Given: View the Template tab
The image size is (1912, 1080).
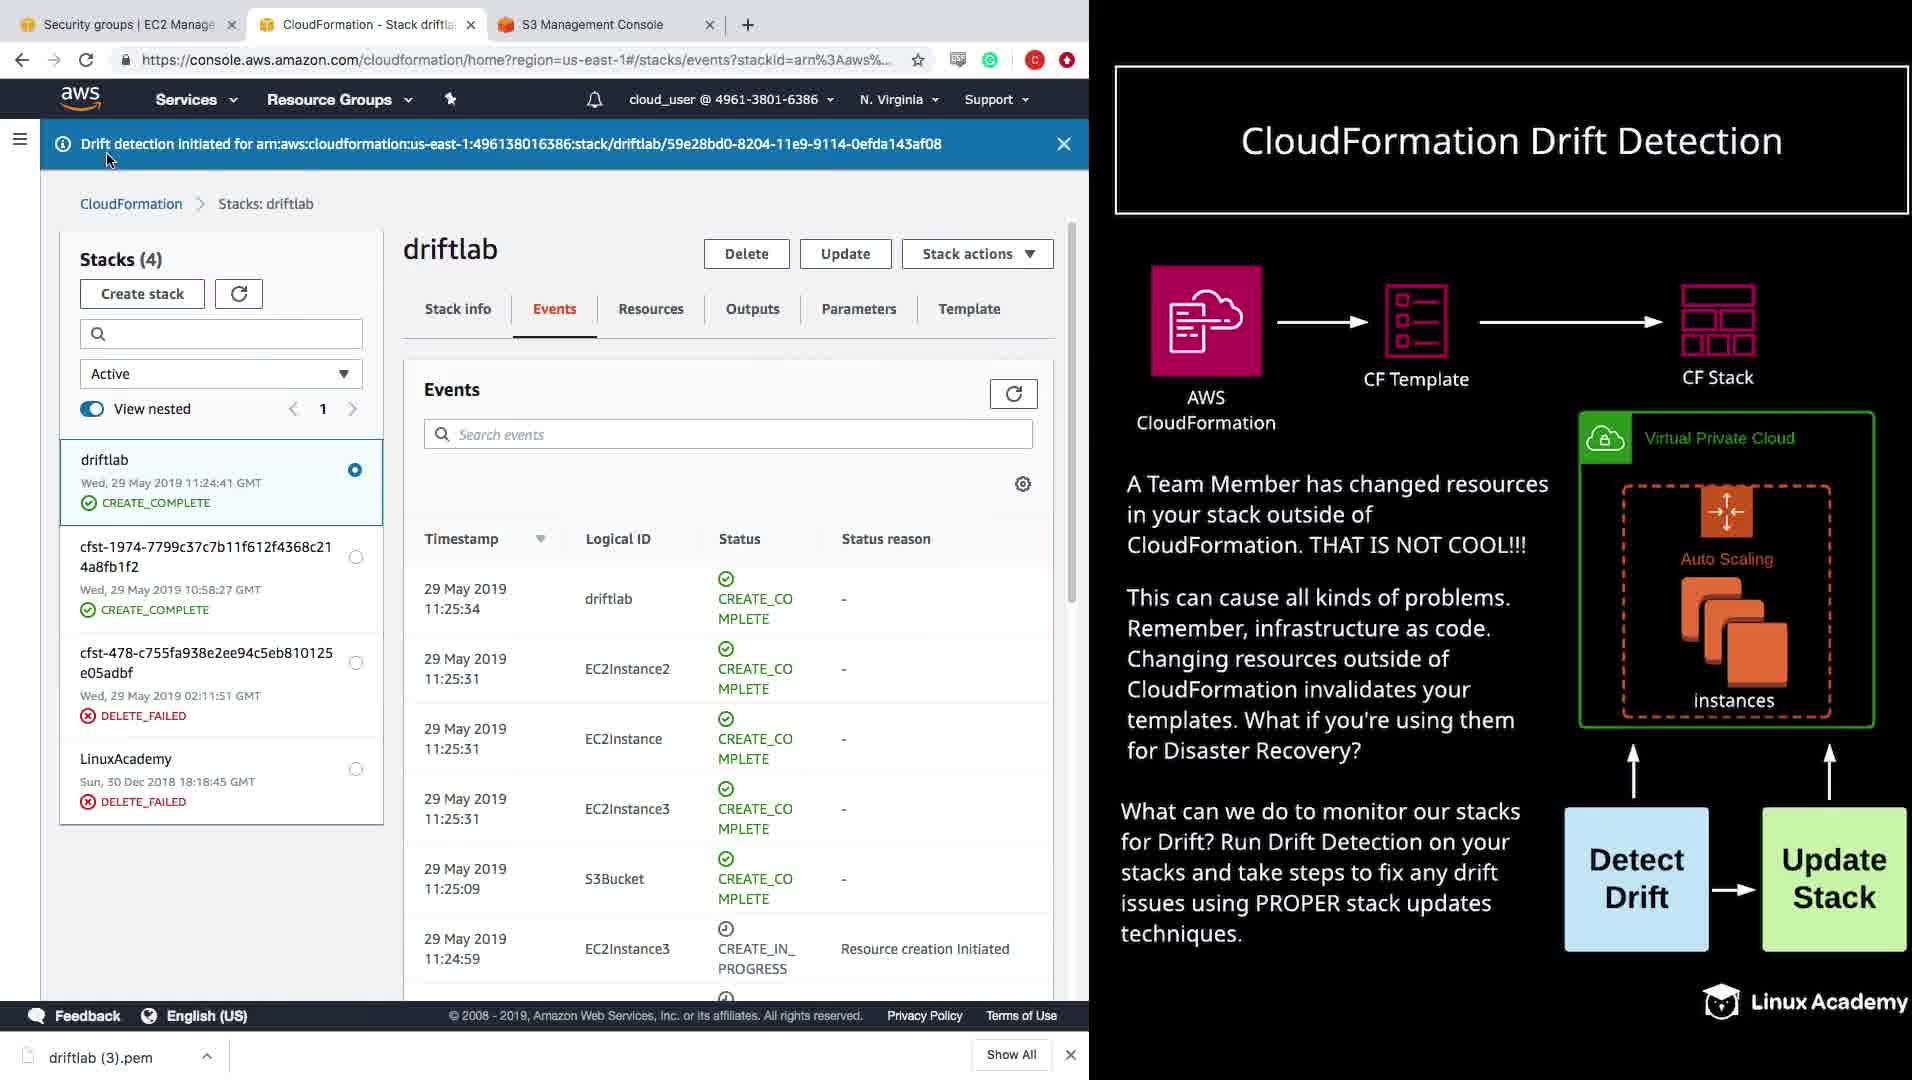Looking at the screenshot, I should 969,309.
